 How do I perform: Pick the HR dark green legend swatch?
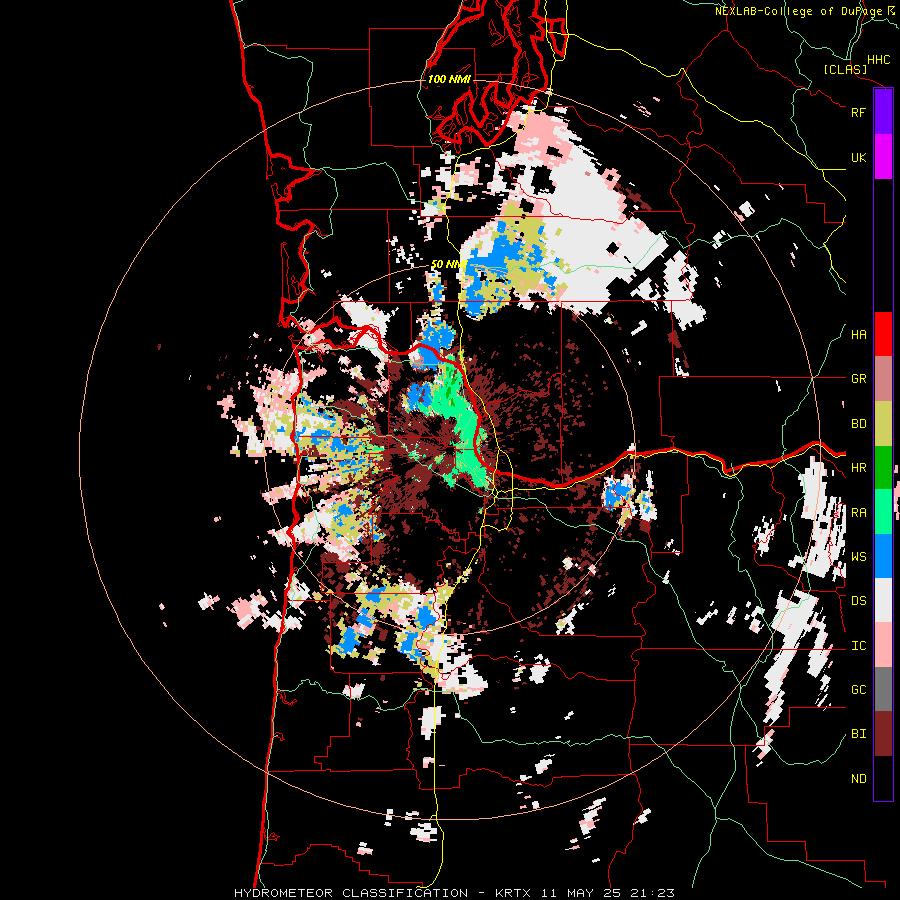coord(883,468)
